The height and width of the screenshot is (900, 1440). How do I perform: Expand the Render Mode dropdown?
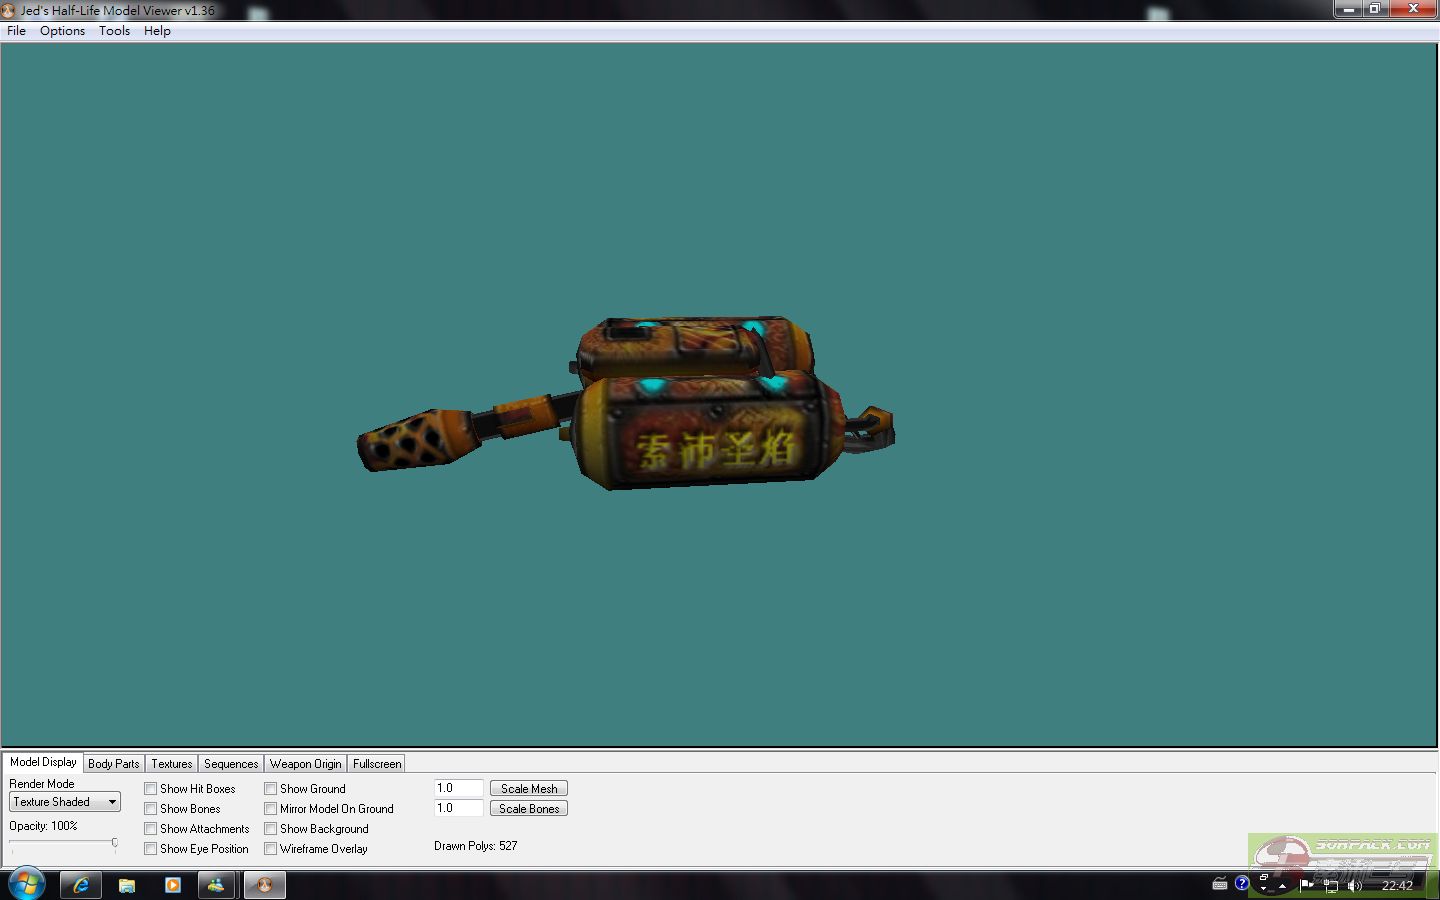pos(112,802)
